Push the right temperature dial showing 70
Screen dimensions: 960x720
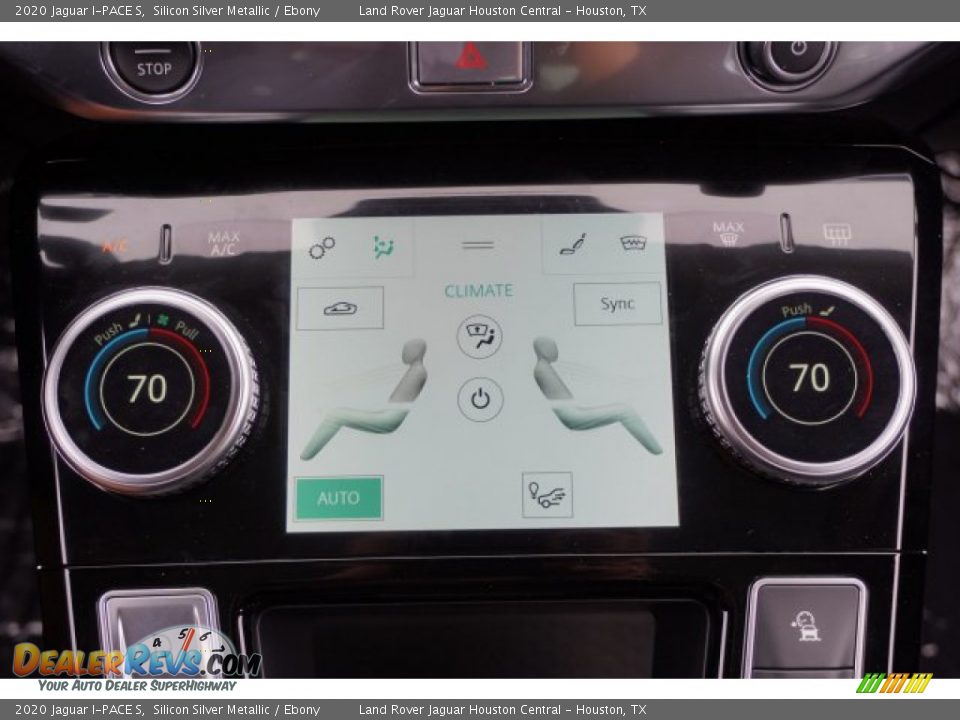coord(808,379)
